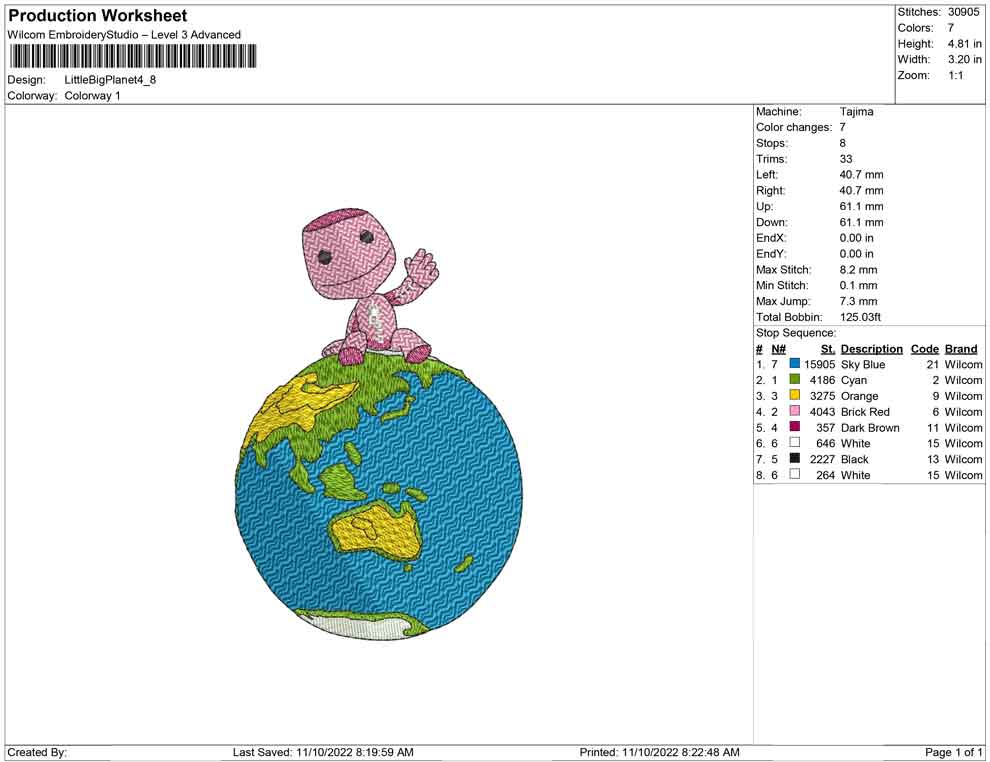This screenshot has width=990, height=762.
Task: Click the Black thread color swatch
Action: 794,458
